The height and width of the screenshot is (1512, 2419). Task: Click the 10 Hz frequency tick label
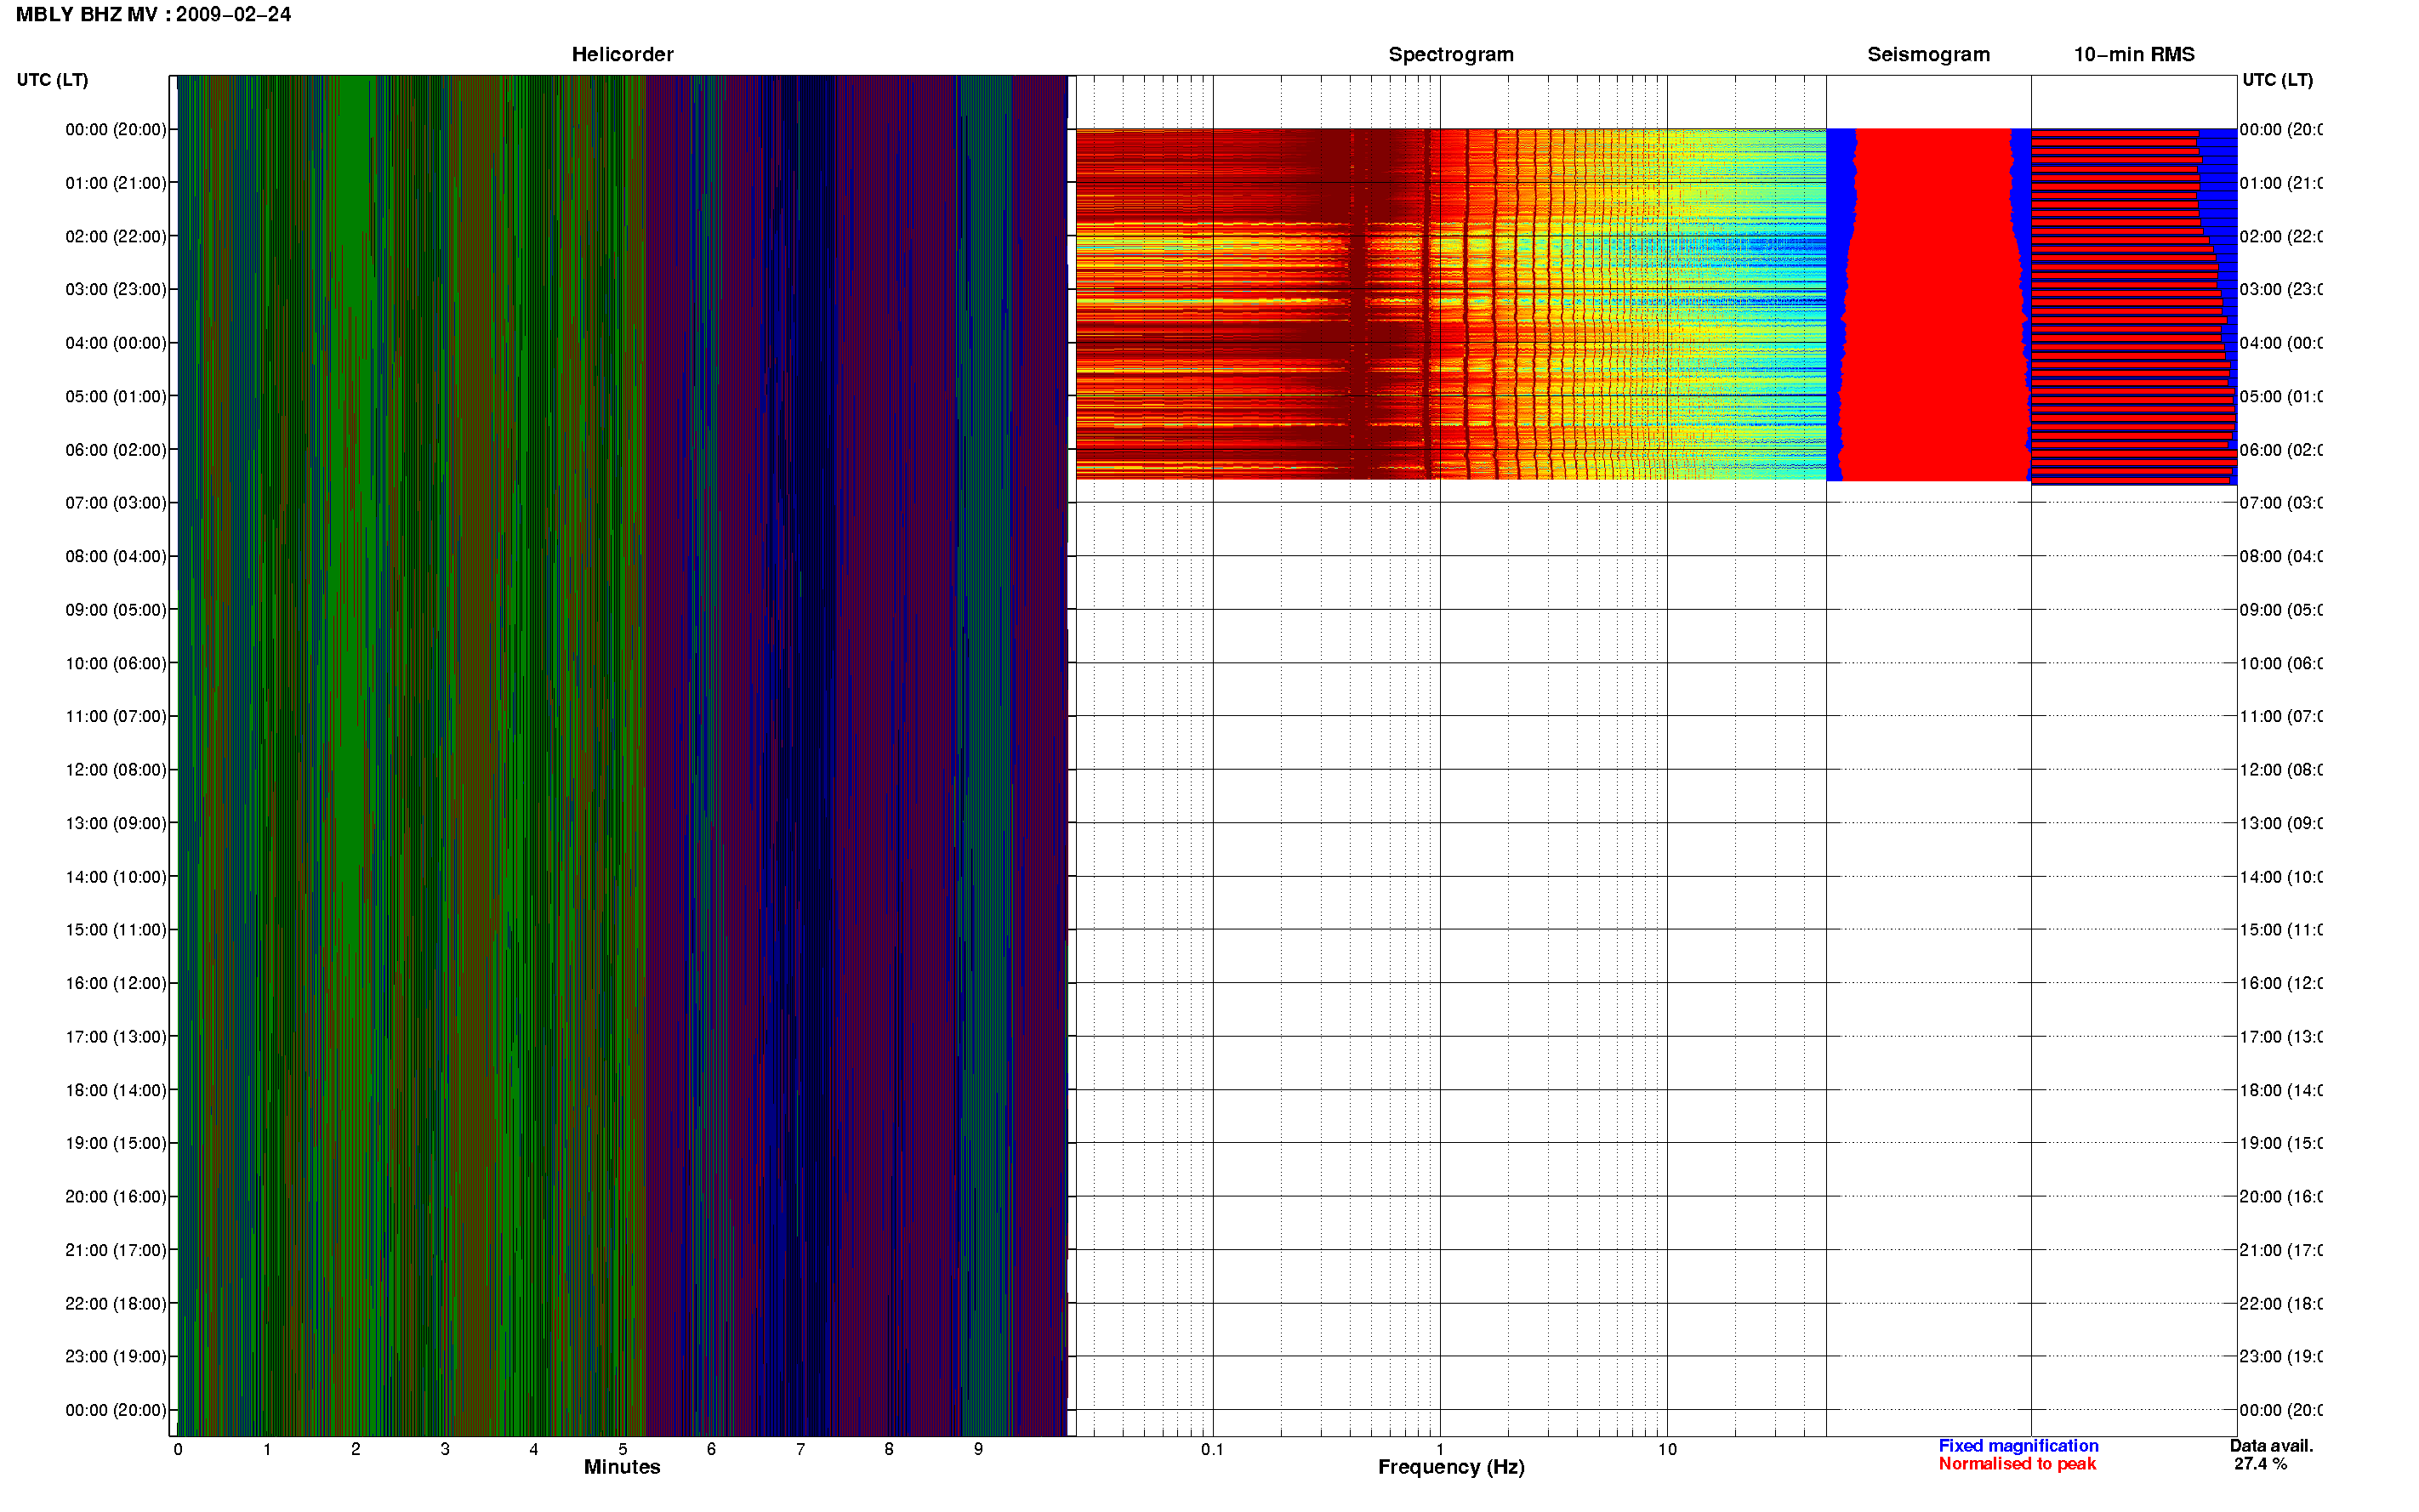pyautogui.click(x=1667, y=1449)
